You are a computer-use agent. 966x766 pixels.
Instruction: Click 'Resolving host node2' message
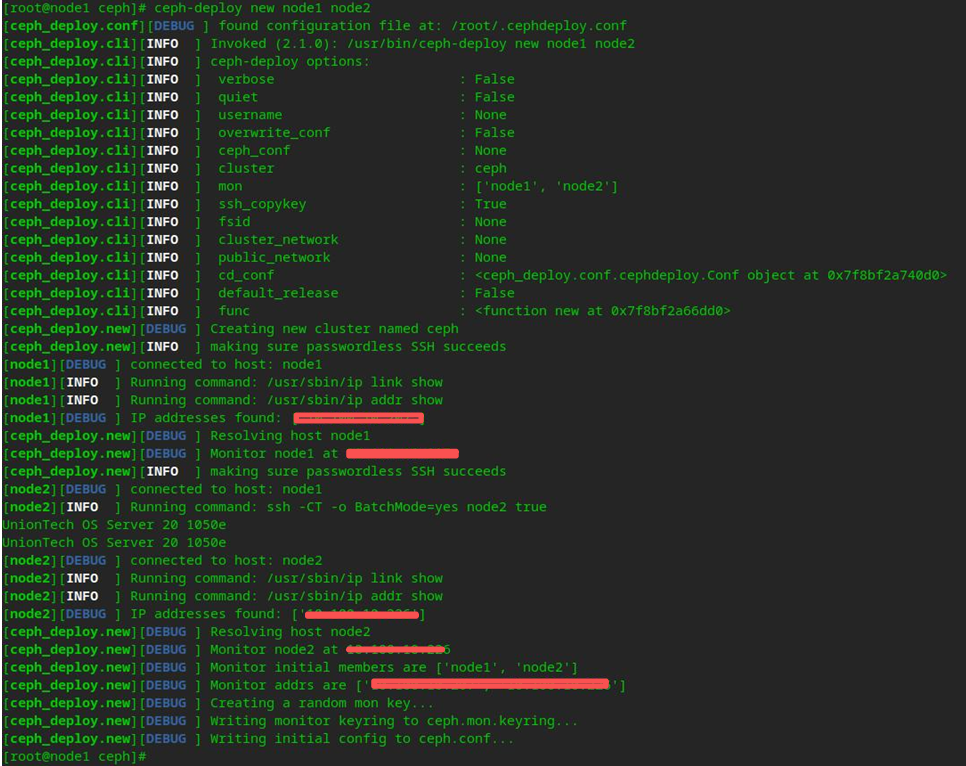[290, 632]
